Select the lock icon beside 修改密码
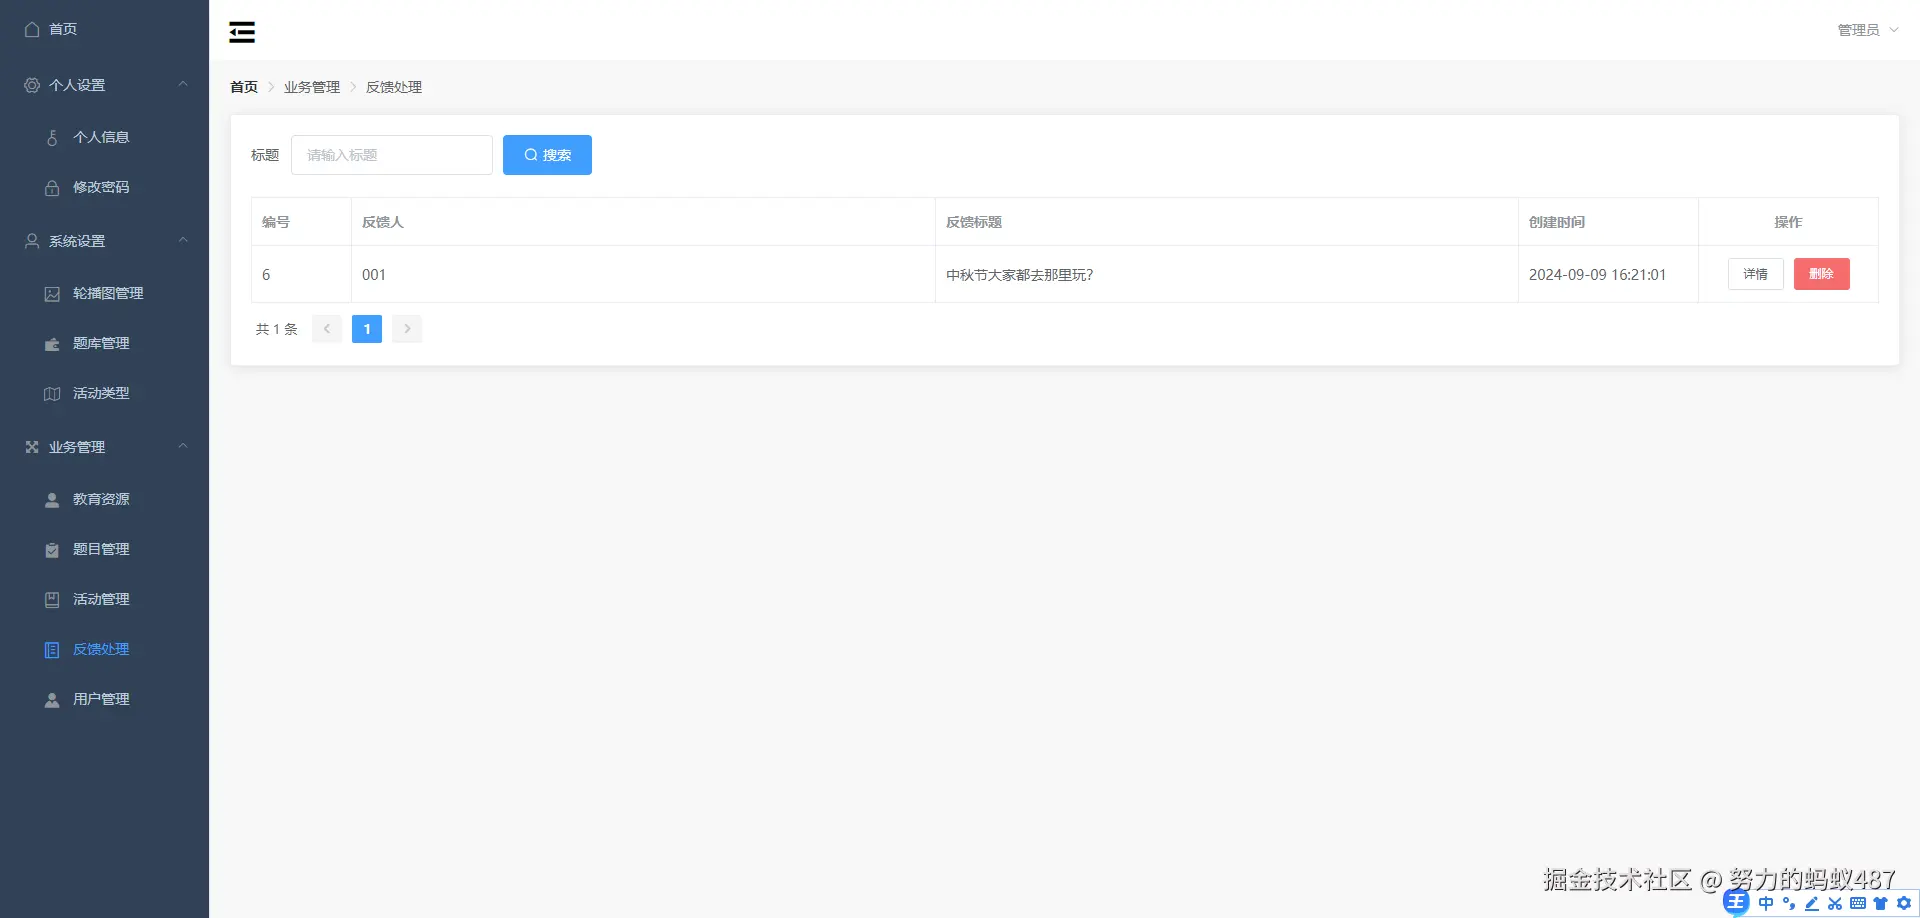 (x=51, y=187)
